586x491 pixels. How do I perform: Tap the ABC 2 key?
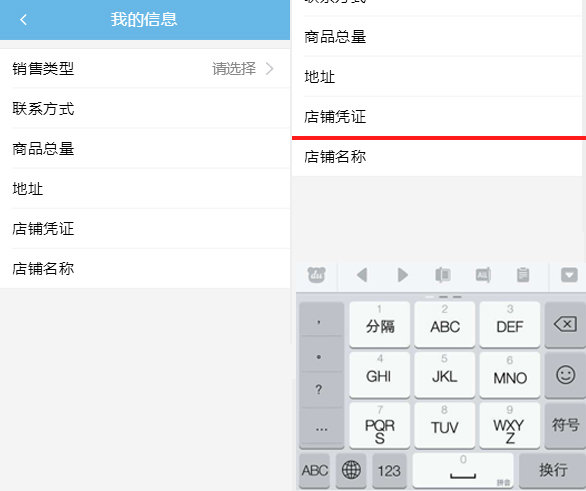[445, 324]
